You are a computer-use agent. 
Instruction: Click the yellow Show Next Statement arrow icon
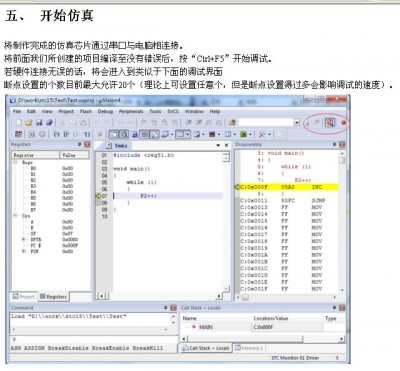point(100,134)
